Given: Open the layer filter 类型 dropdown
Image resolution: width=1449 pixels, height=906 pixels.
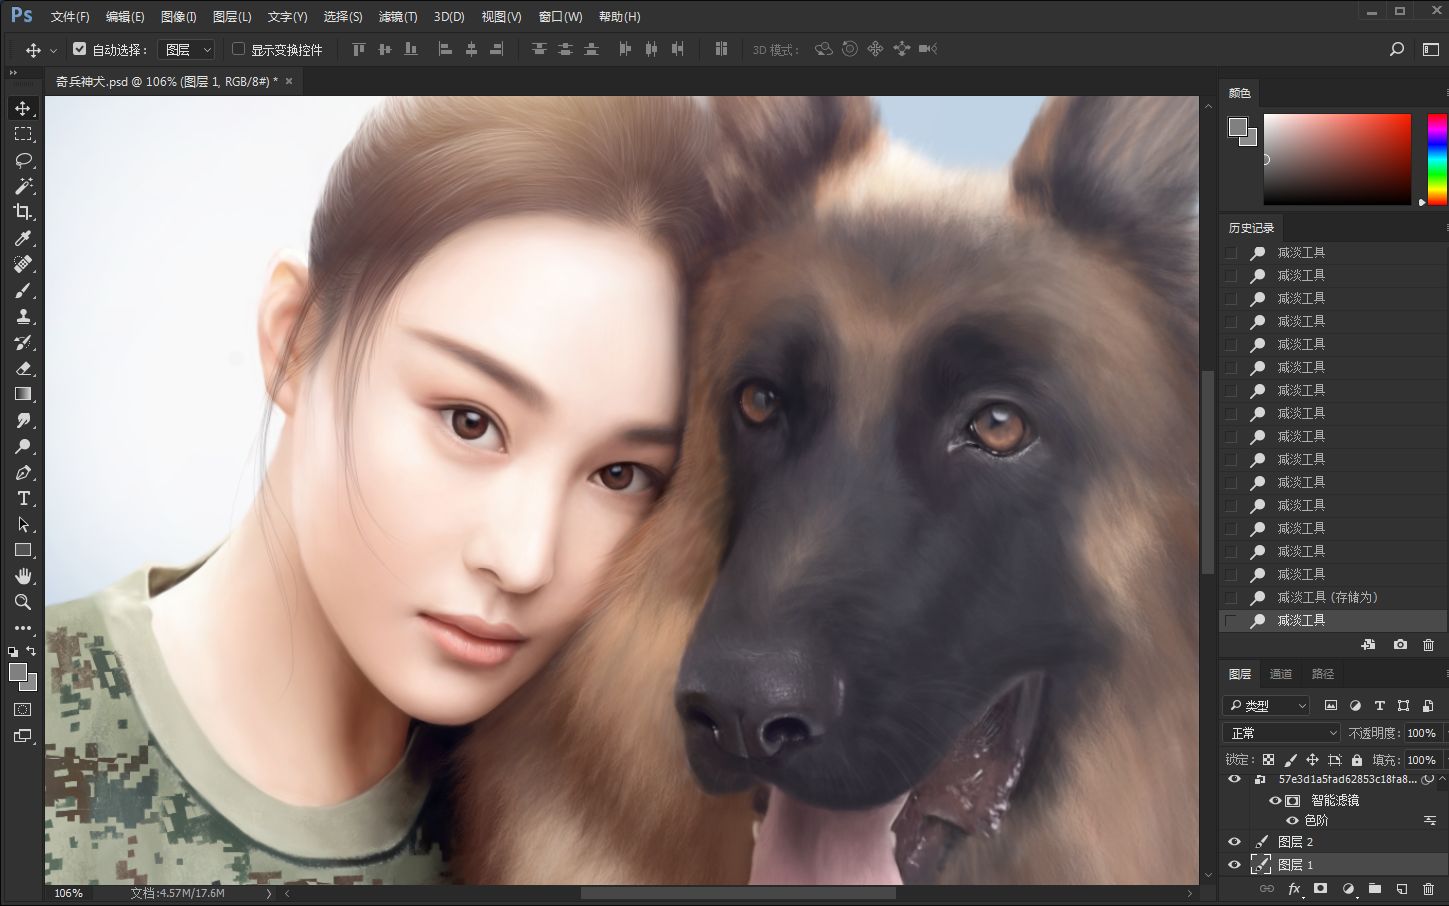Looking at the screenshot, I should point(1267,705).
